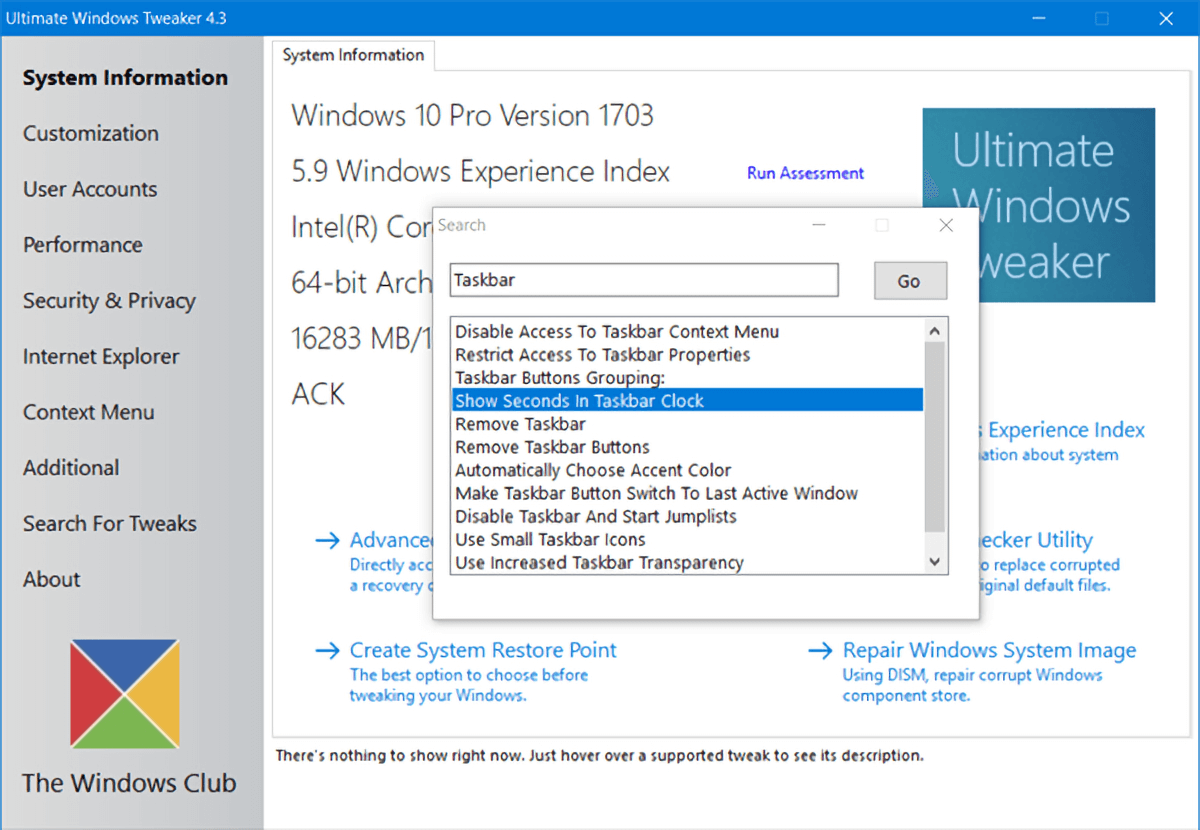The image size is (1200, 830).
Task: Open the Customization section
Action: tap(91, 133)
